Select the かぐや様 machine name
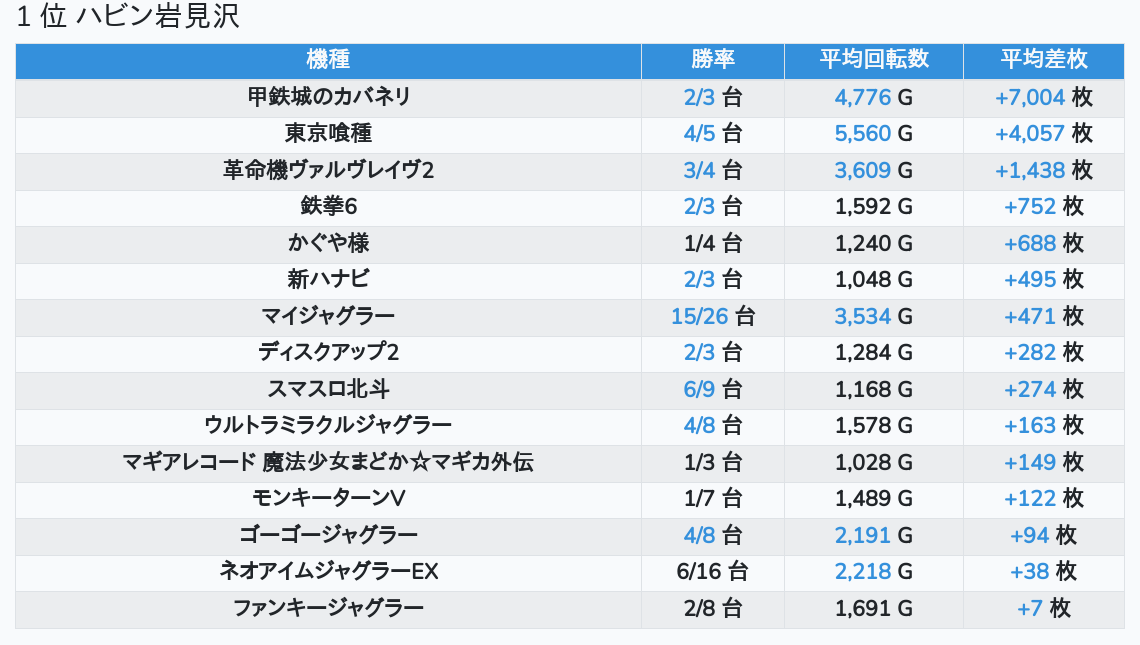Viewport: 1140px width, 645px height. pos(328,243)
